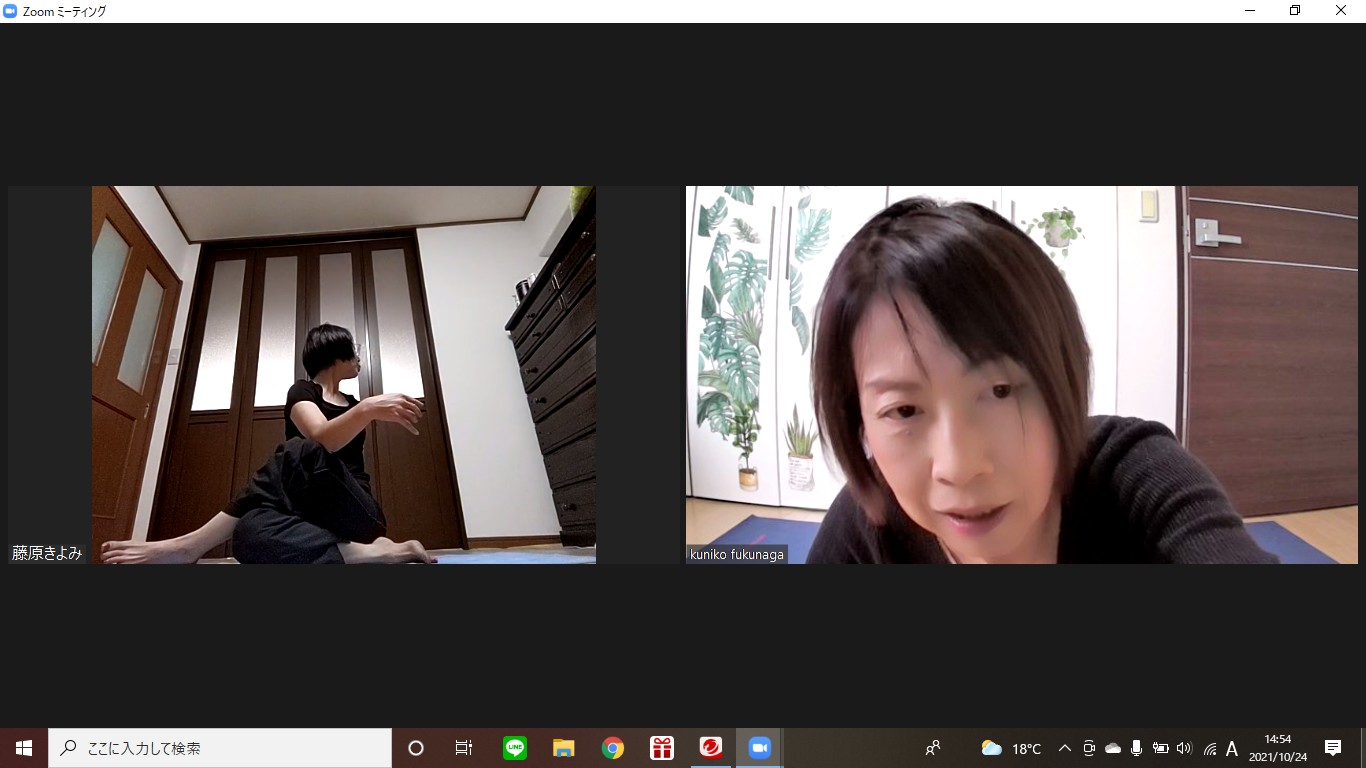This screenshot has height=768, width=1366.
Task: Click the active Zoom taskbar icon
Action: click(760, 748)
